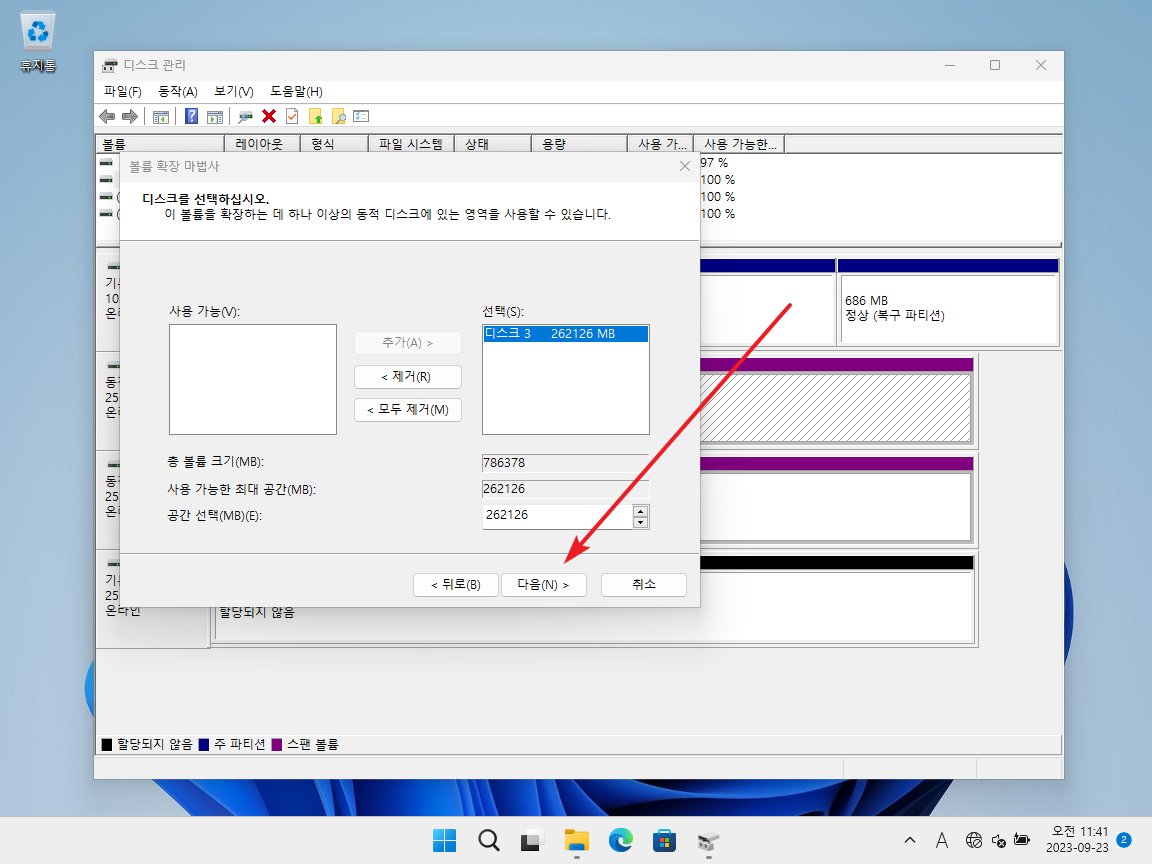Image resolution: width=1152 pixels, height=864 pixels.
Task: Click the 공간 선택(MB) input field
Action: coord(557,516)
